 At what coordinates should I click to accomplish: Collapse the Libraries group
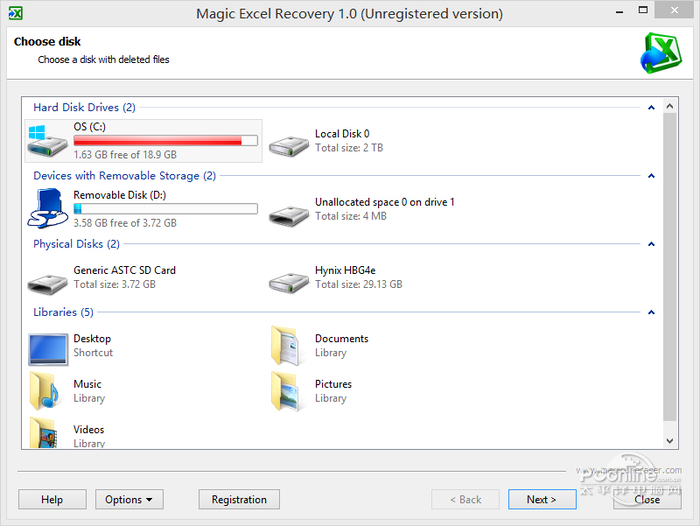[x=651, y=313]
